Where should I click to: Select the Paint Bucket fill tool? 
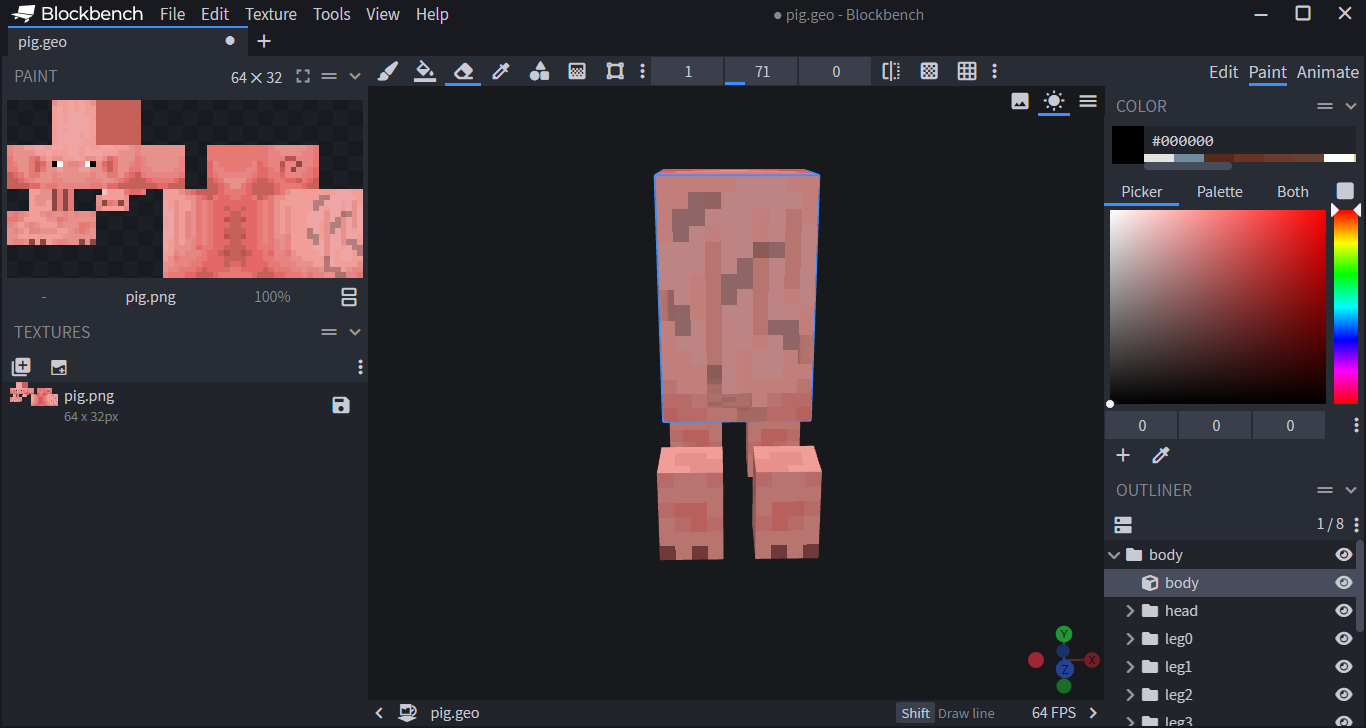[425, 71]
